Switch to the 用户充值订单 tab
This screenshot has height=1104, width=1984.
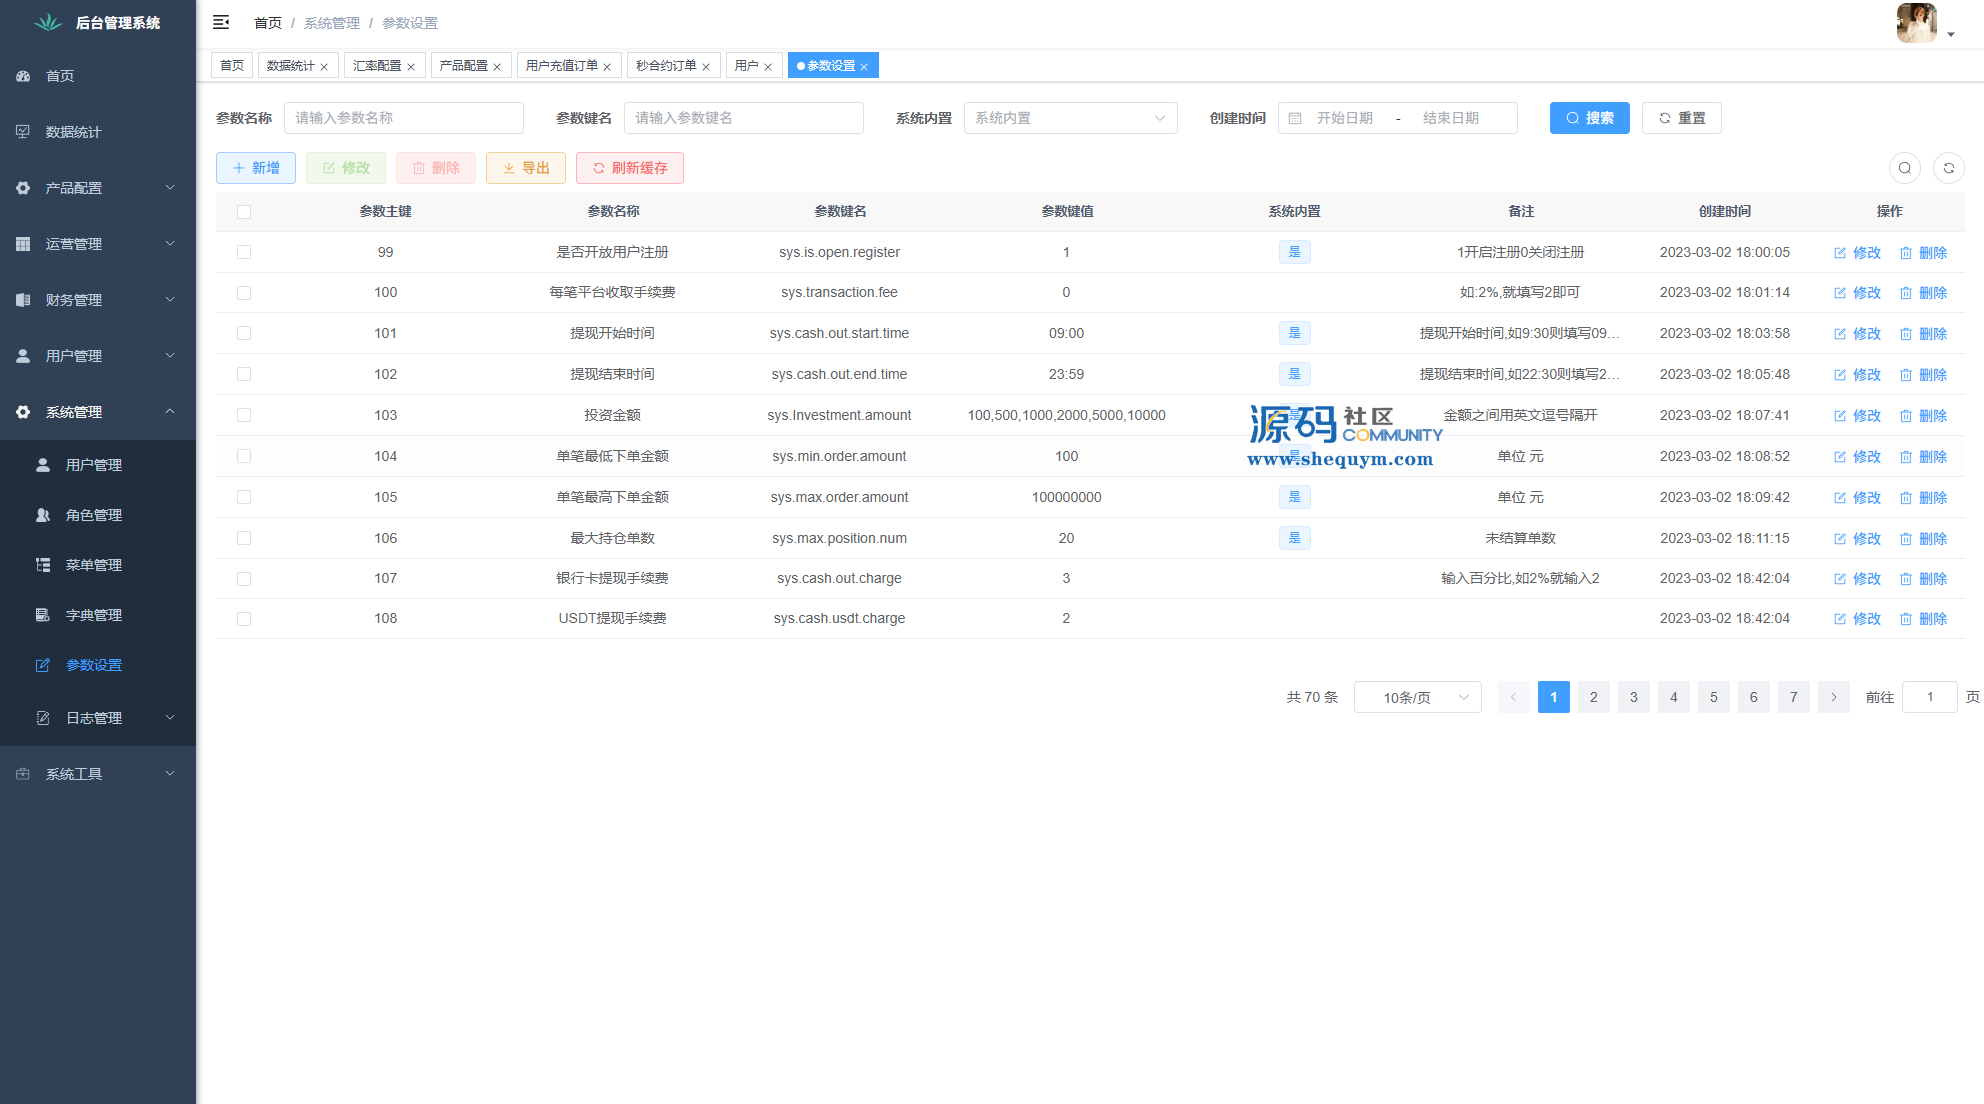pos(561,66)
